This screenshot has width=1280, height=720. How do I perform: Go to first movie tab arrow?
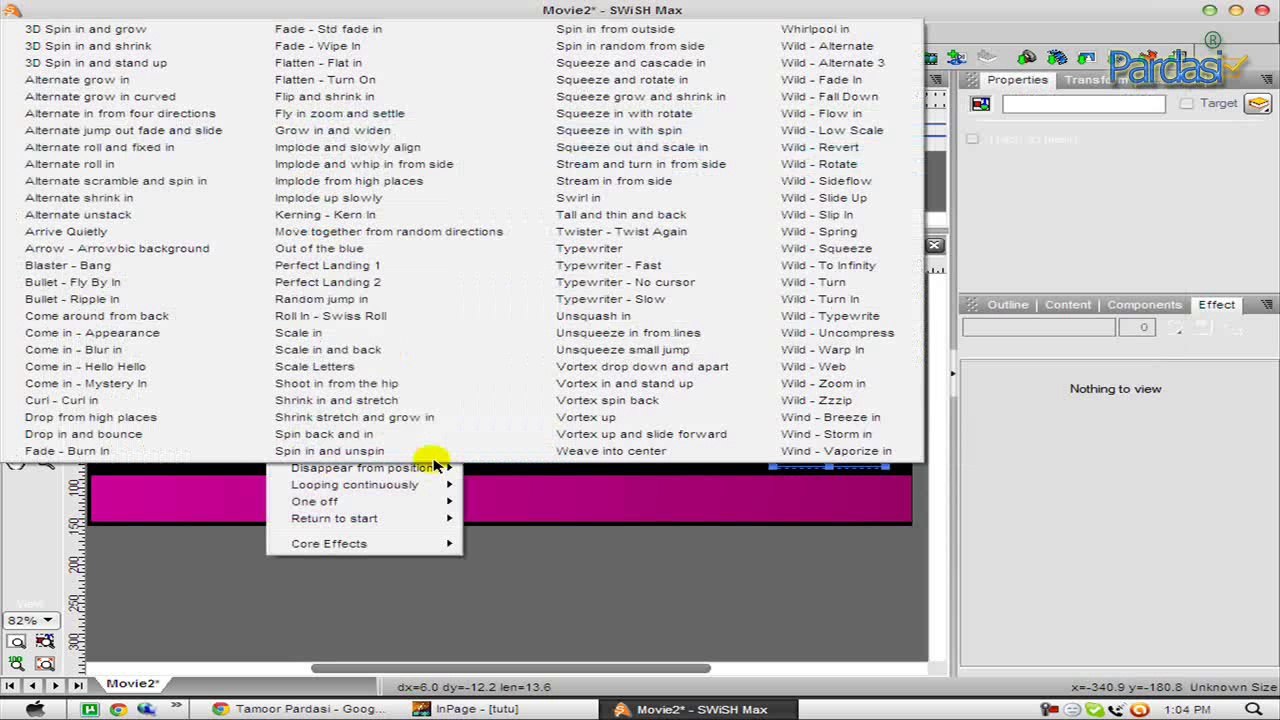point(10,686)
